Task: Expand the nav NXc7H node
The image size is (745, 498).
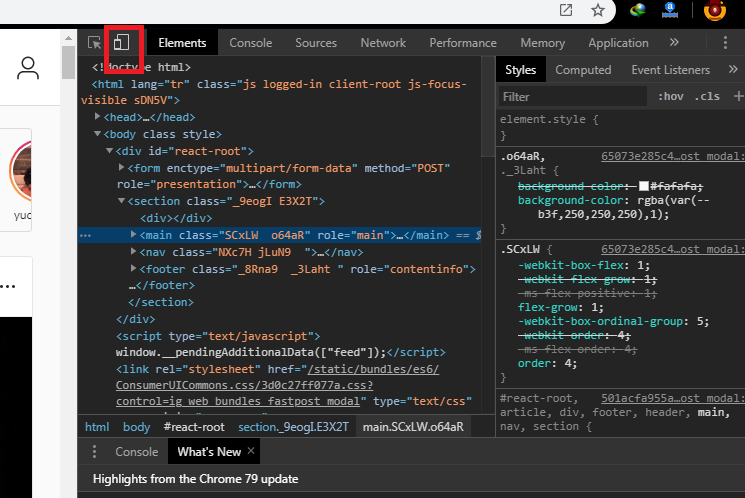Action: pos(134,251)
